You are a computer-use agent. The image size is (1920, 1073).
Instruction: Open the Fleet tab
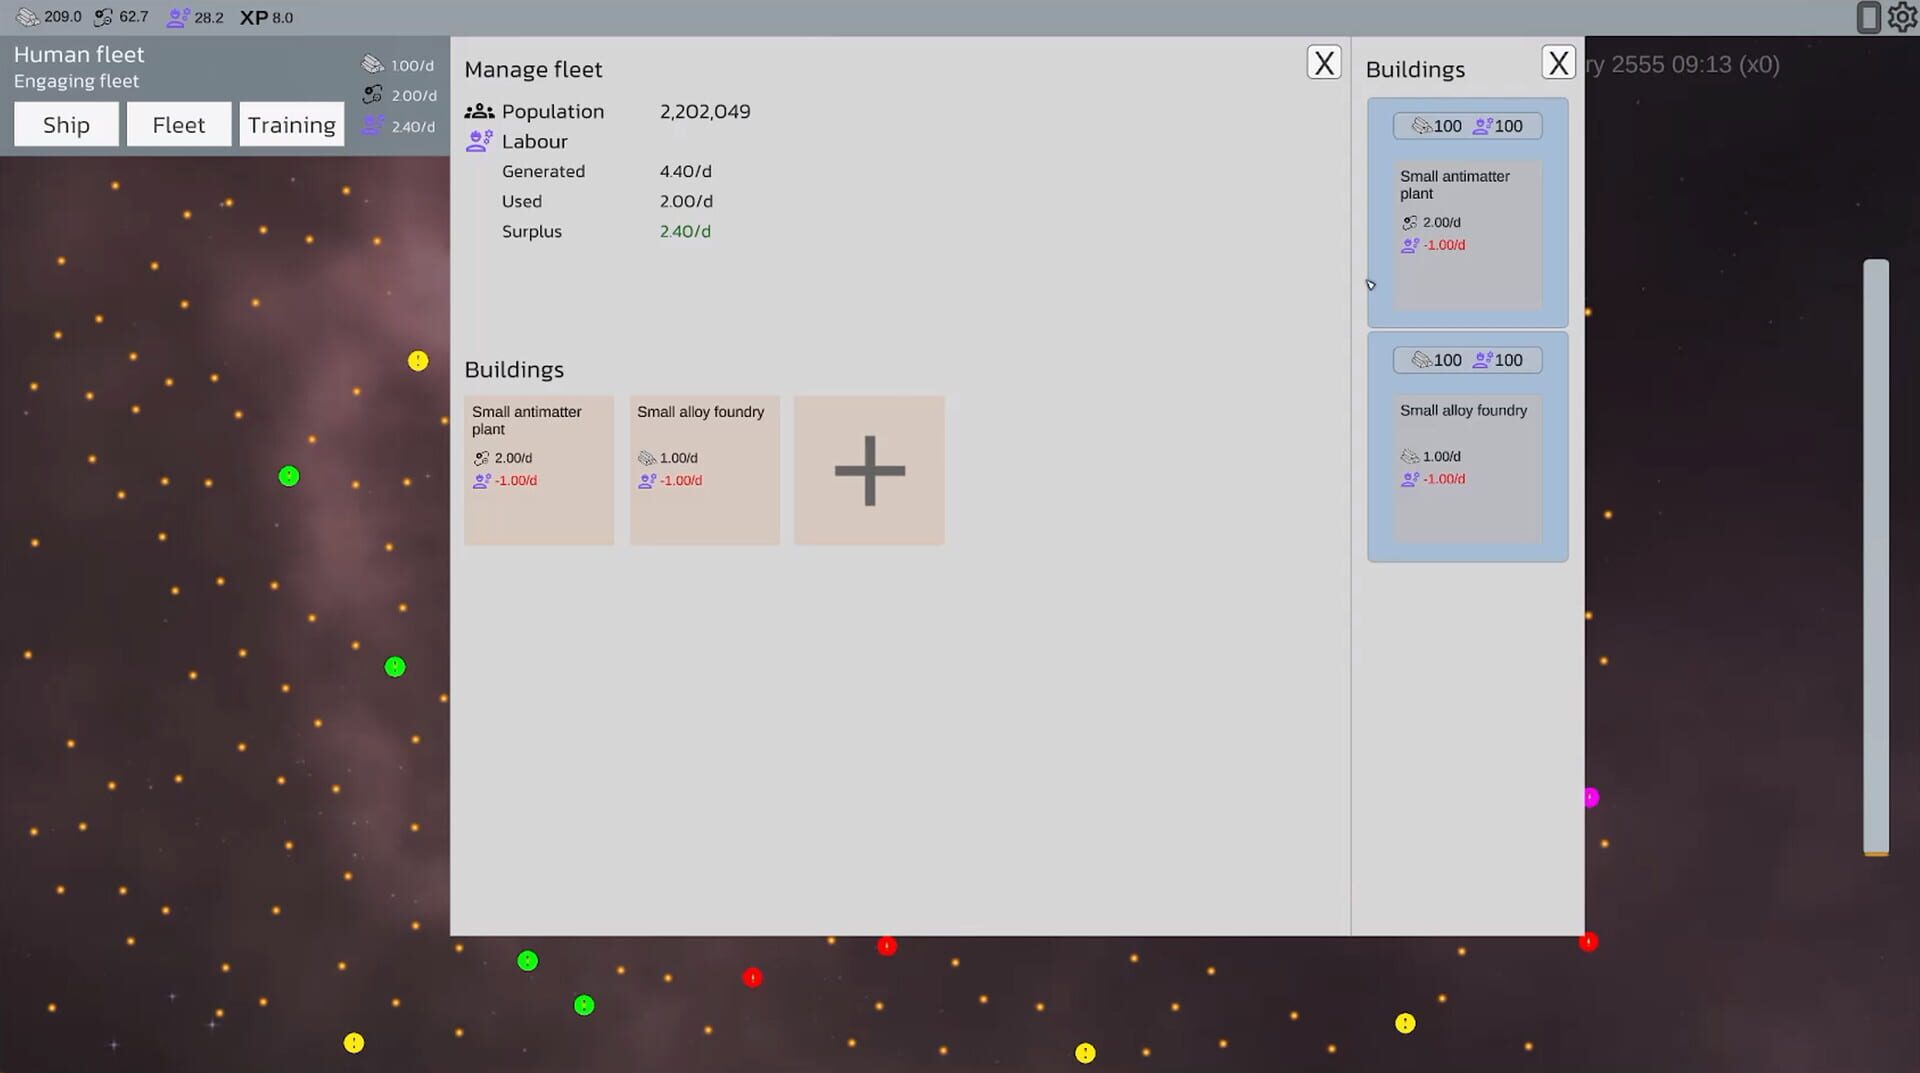(x=179, y=124)
